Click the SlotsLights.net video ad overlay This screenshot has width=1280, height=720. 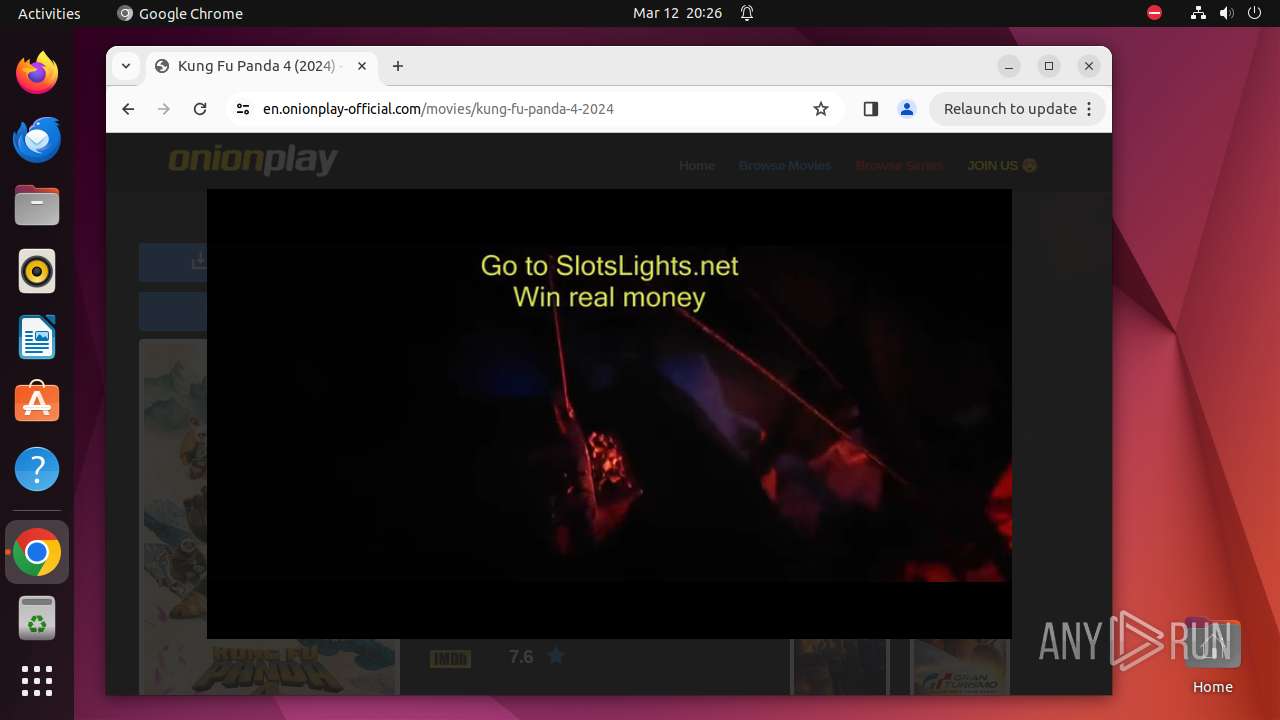pyautogui.click(x=609, y=413)
